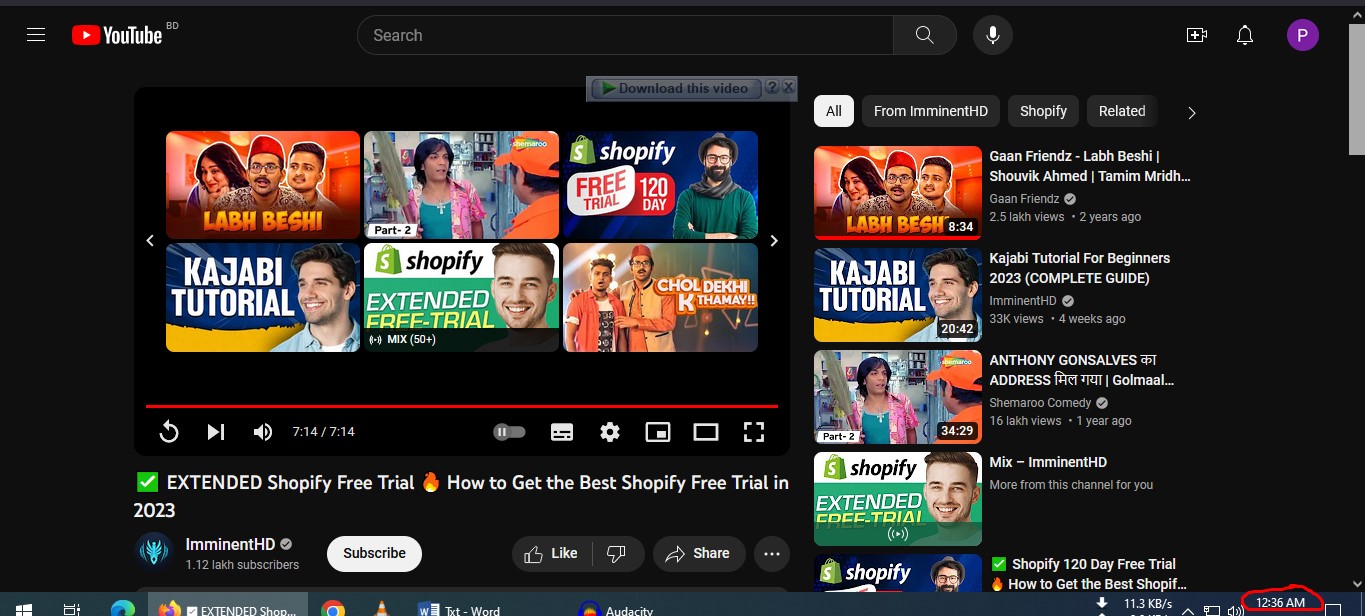Open the Kajabi Tutorial end-screen thumbnail
This screenshot has height=616, width=1365.
coord(263,297)
